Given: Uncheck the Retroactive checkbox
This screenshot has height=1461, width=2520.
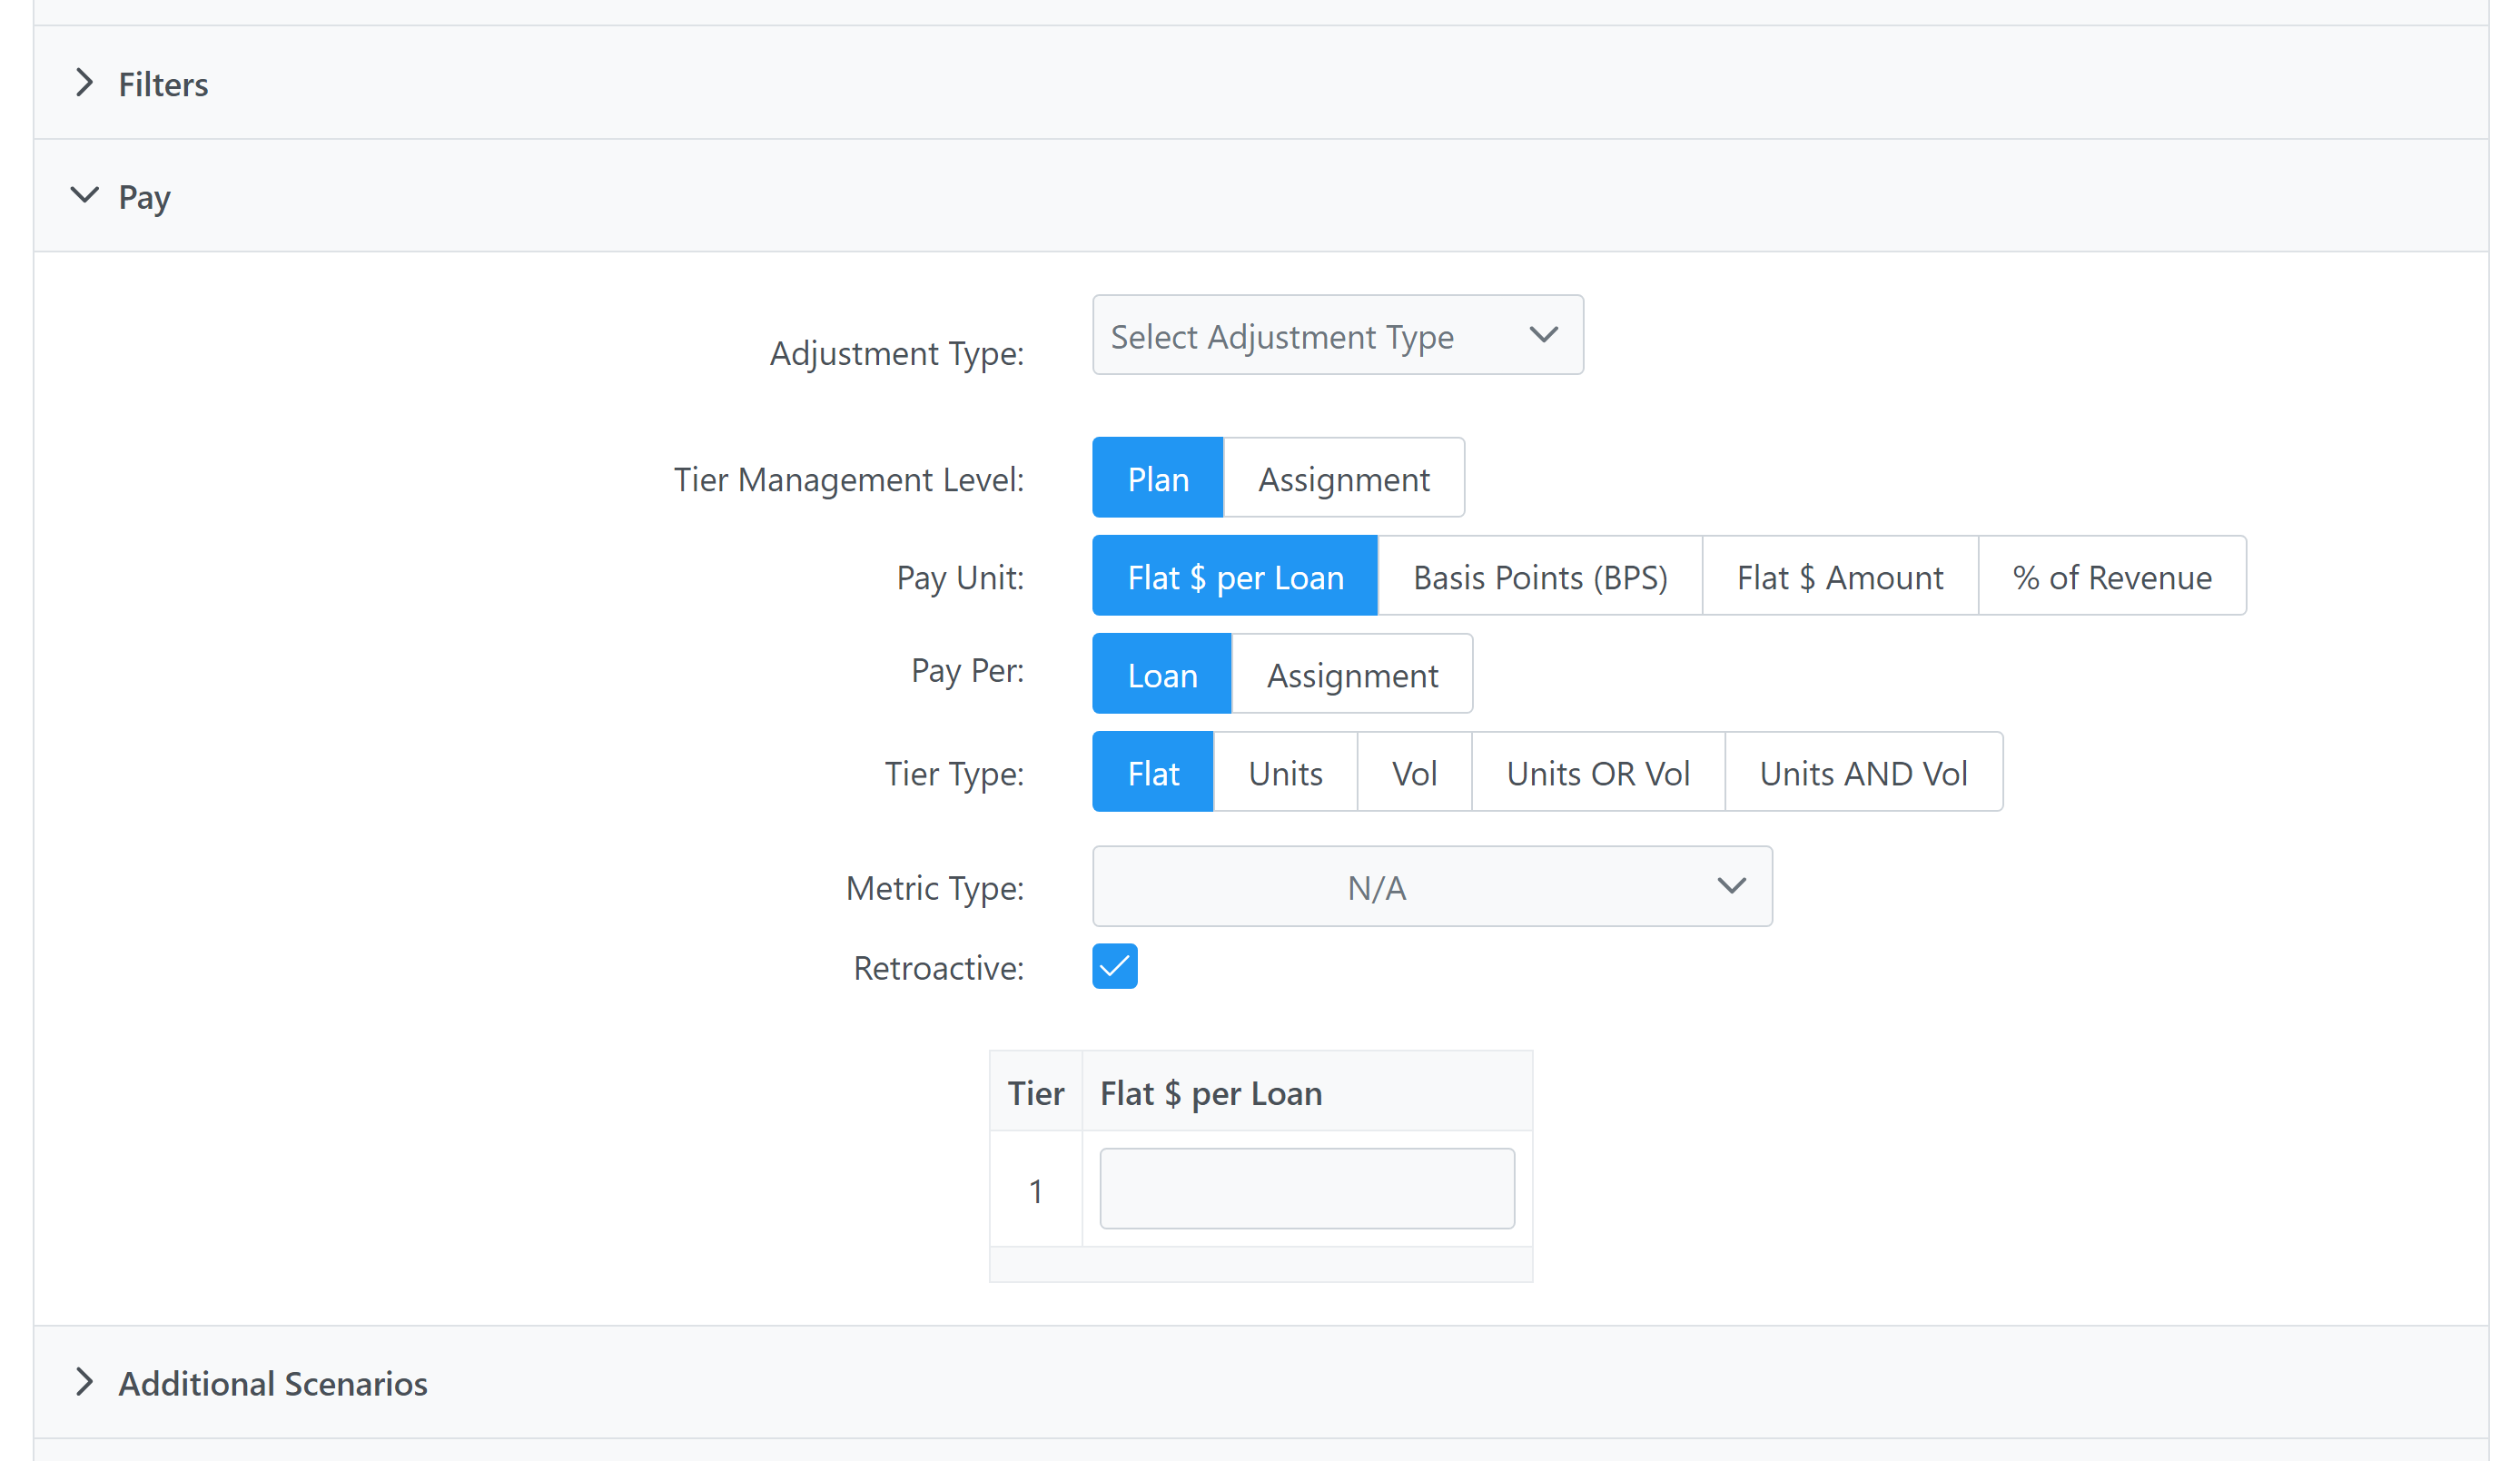Looking at the screenshot, I should point(1114,967).
